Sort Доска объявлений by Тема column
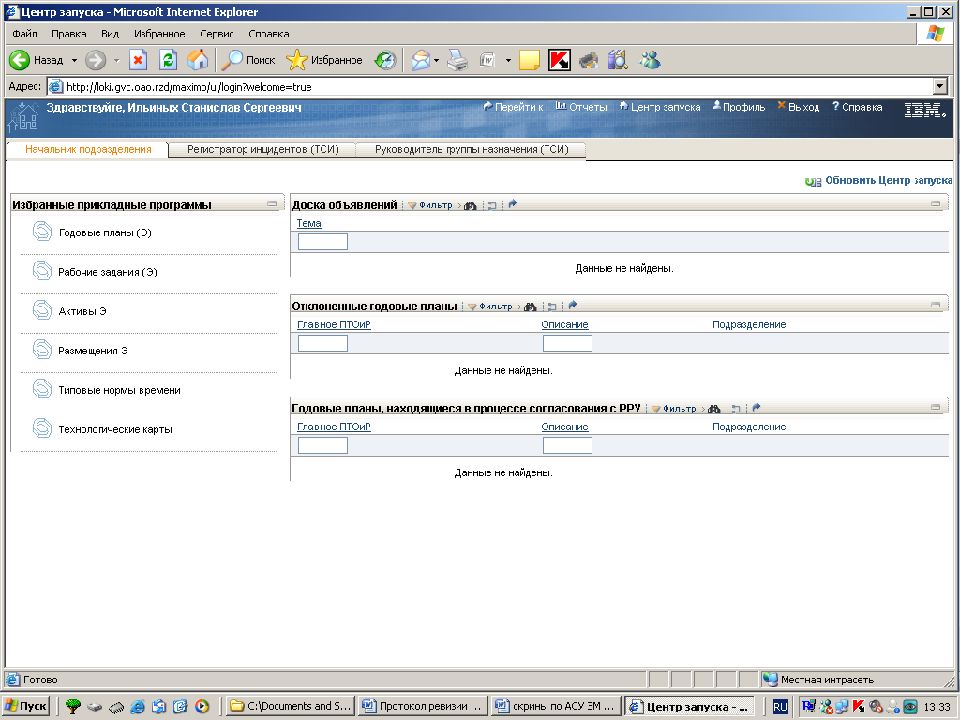960x720 pixels. [309, 223]
